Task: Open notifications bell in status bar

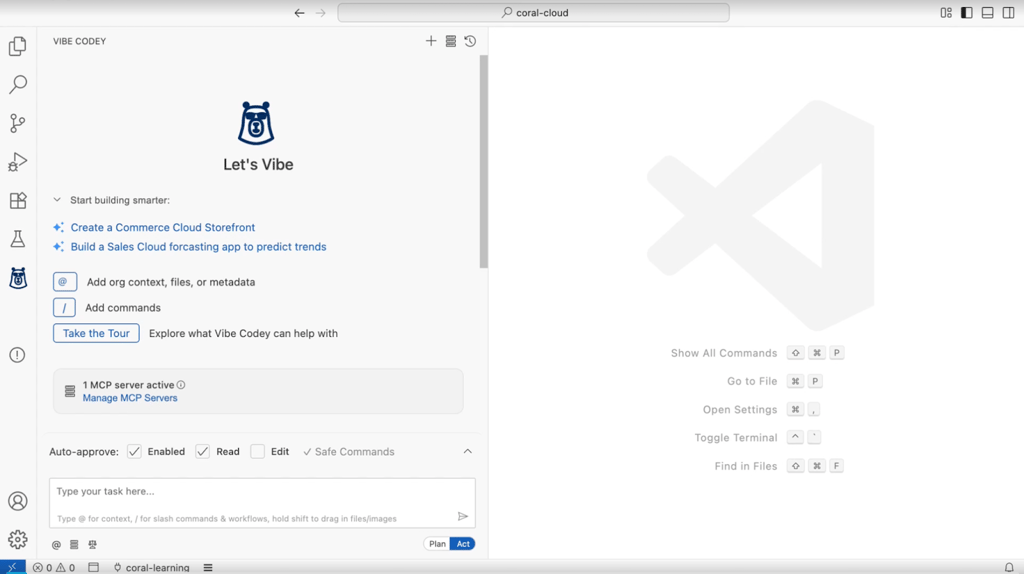Action: point(1009,567)
